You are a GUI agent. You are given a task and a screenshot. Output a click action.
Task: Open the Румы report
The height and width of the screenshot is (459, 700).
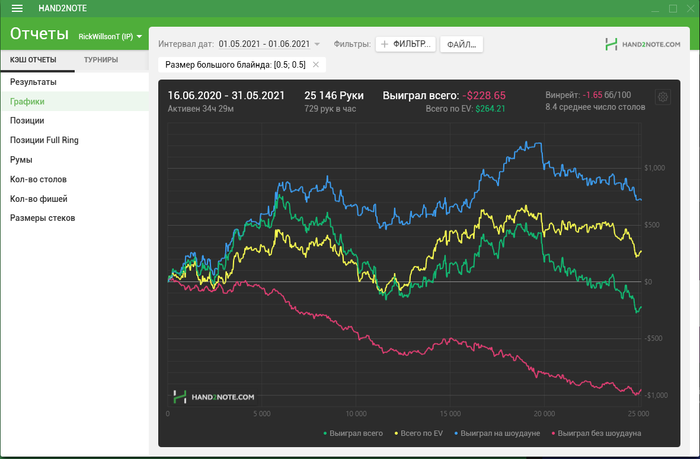75,160
